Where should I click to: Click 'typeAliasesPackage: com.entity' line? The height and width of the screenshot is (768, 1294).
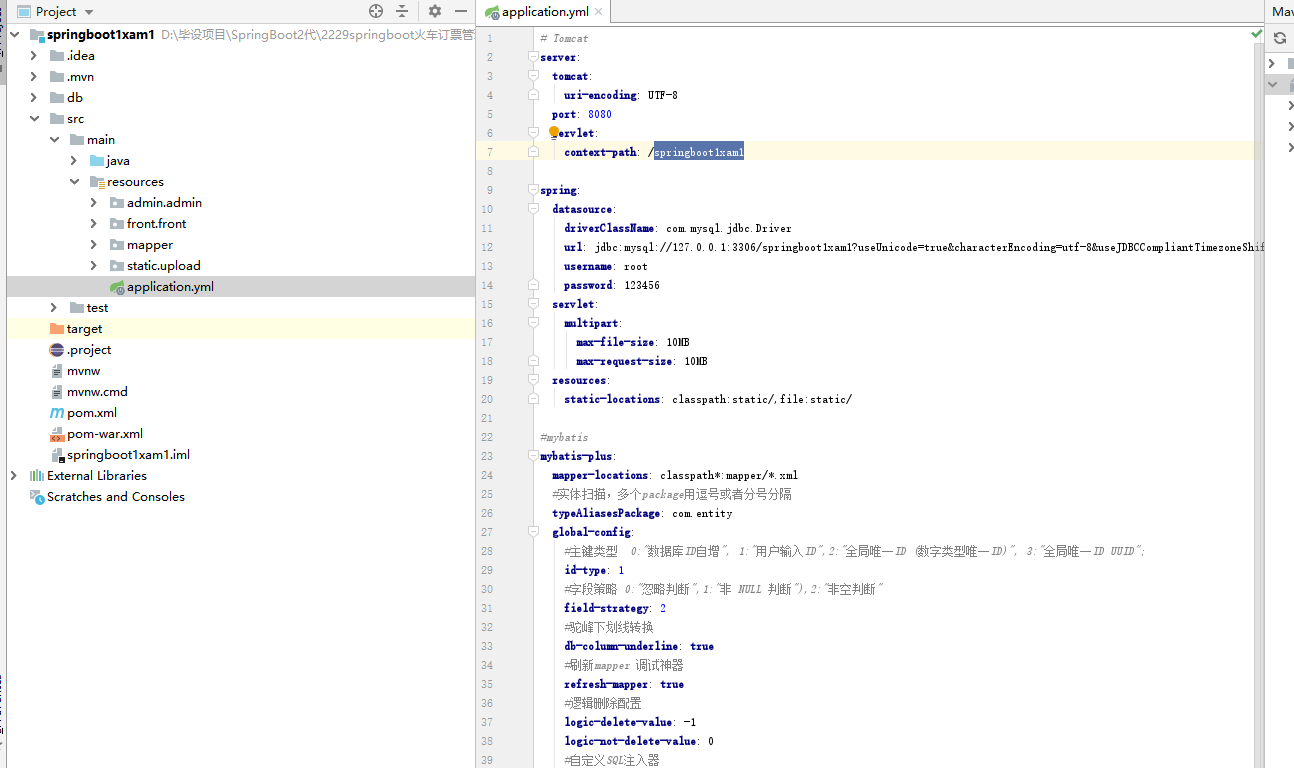(x=642, y=513)
